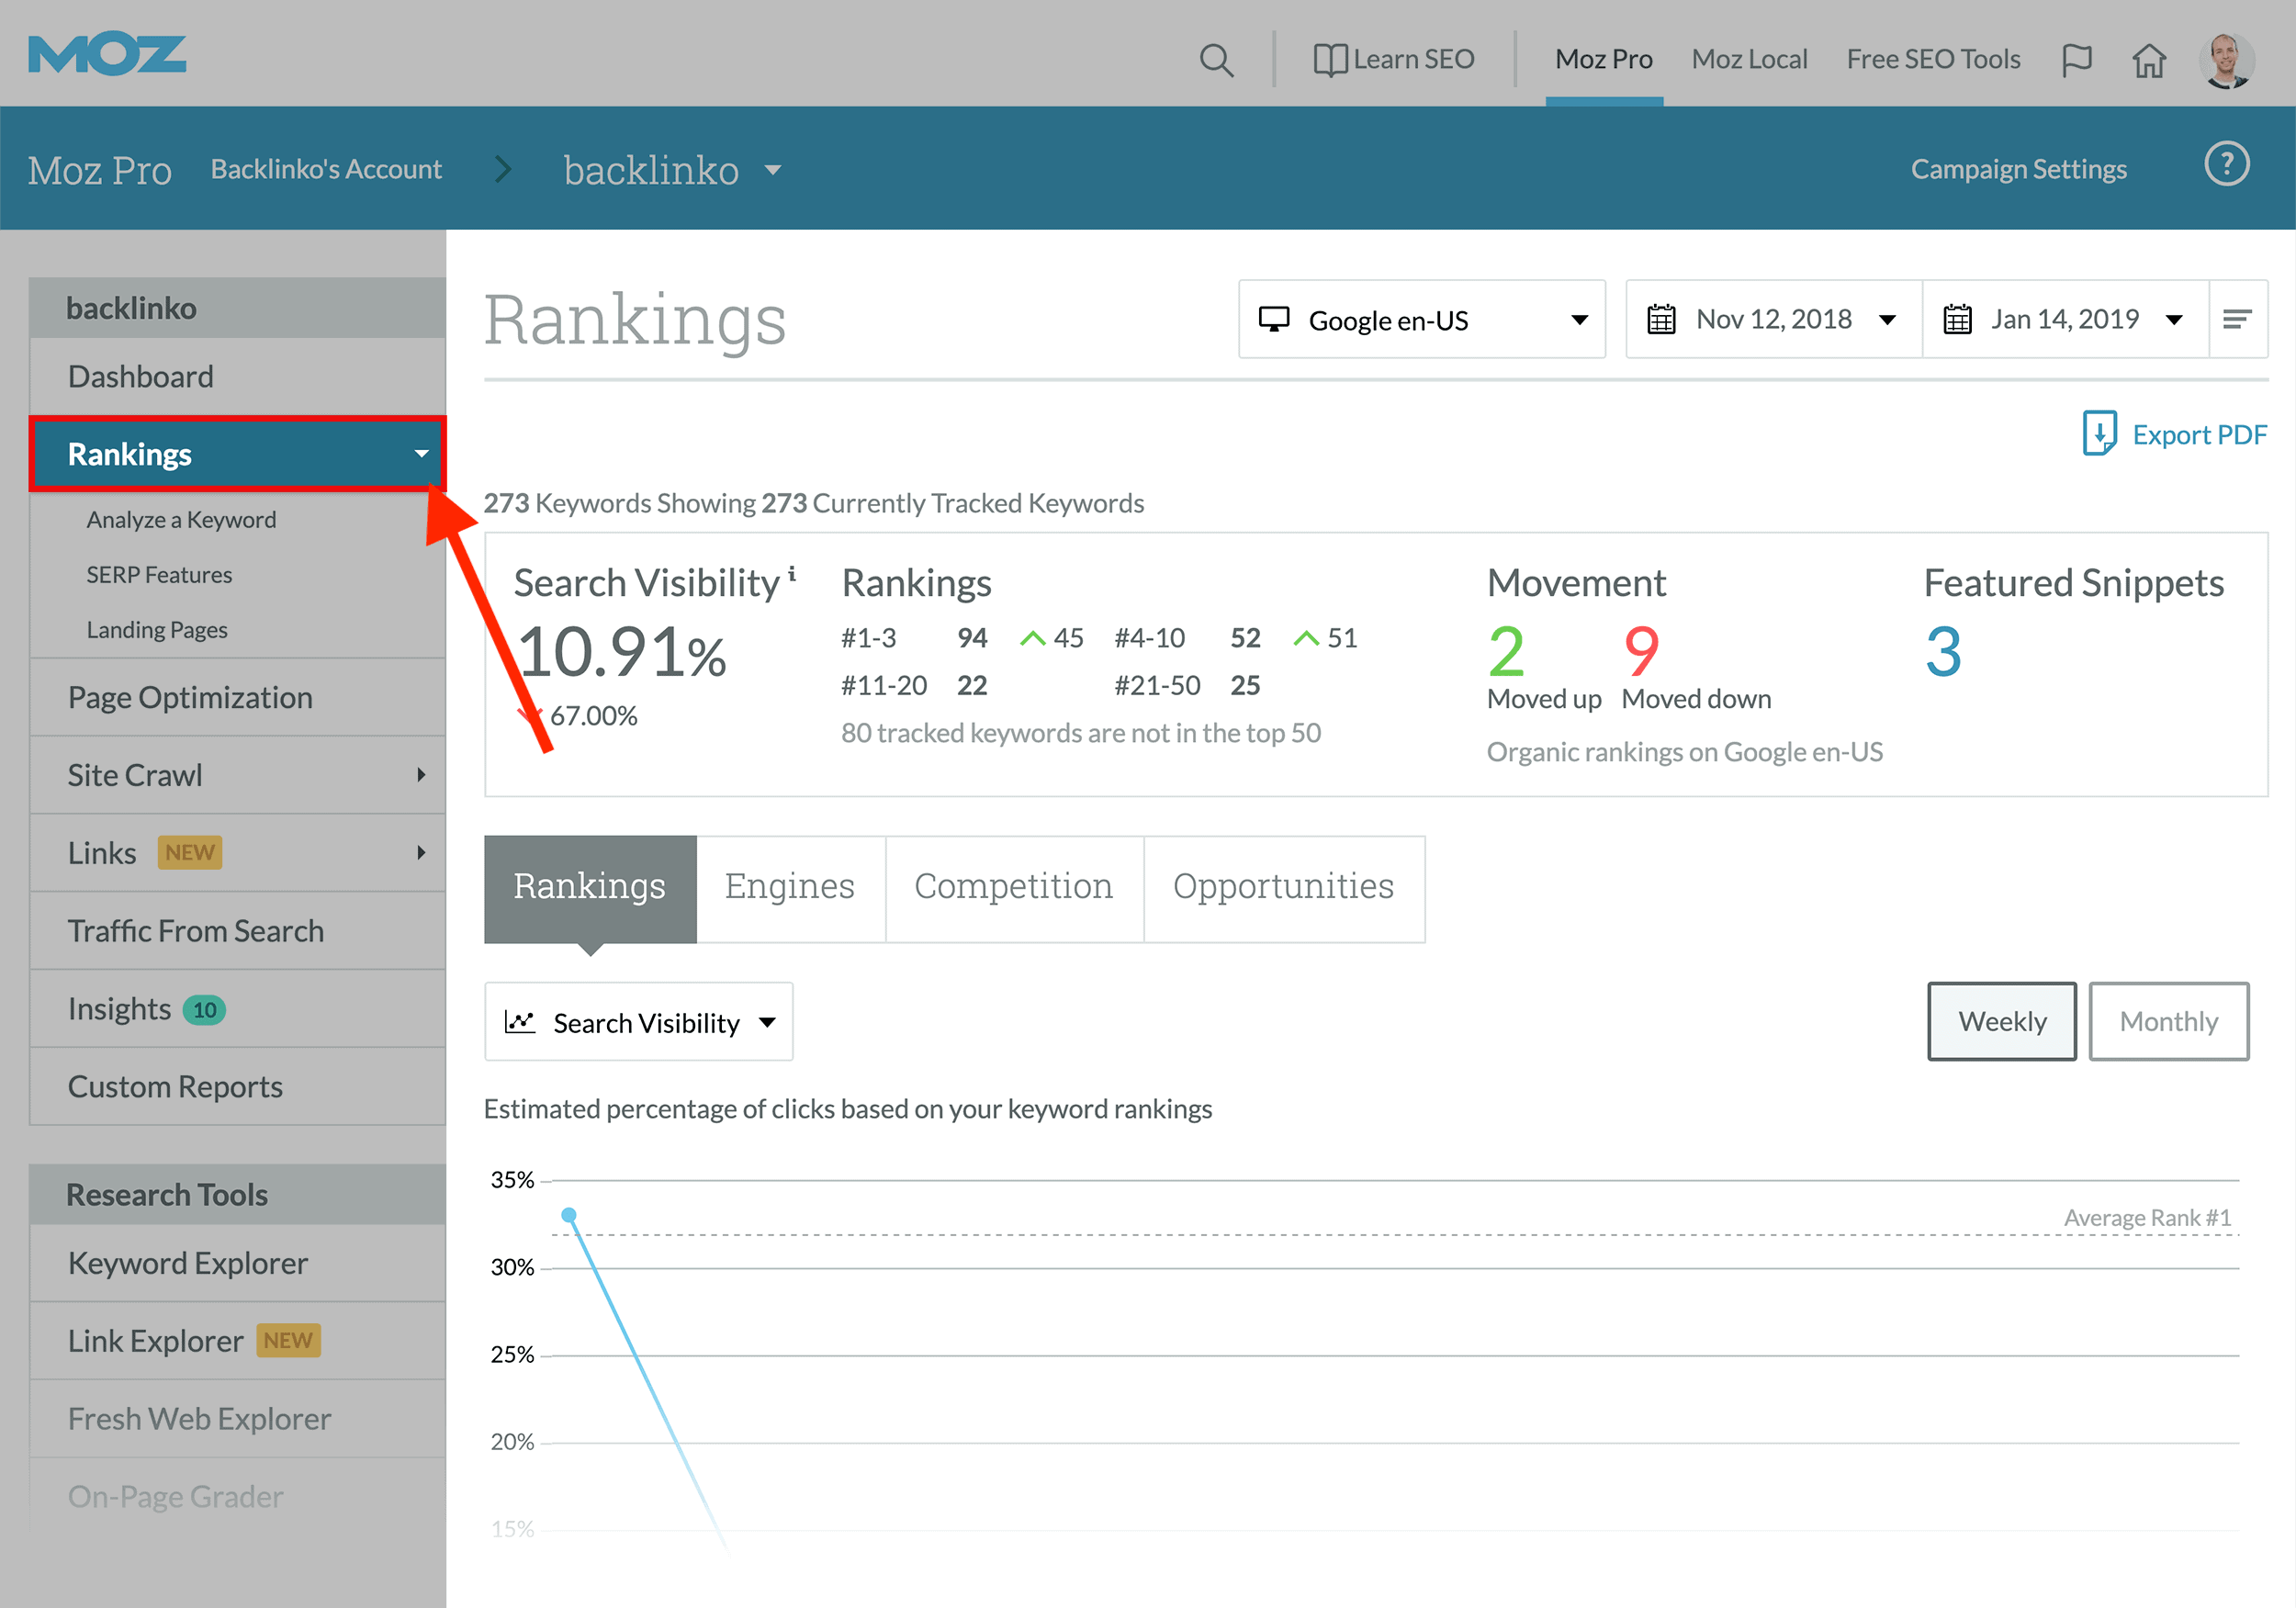Click the Monthly toggle button
The width and height of the screenshot is (2296, 1608).
(x=2170, y=1022)
